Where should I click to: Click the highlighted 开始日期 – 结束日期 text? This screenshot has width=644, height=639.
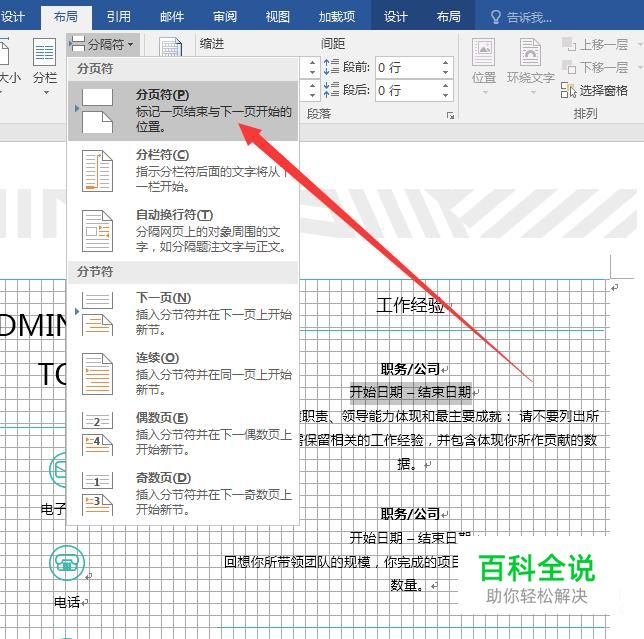pyautogui.click(x=410, y=392)
